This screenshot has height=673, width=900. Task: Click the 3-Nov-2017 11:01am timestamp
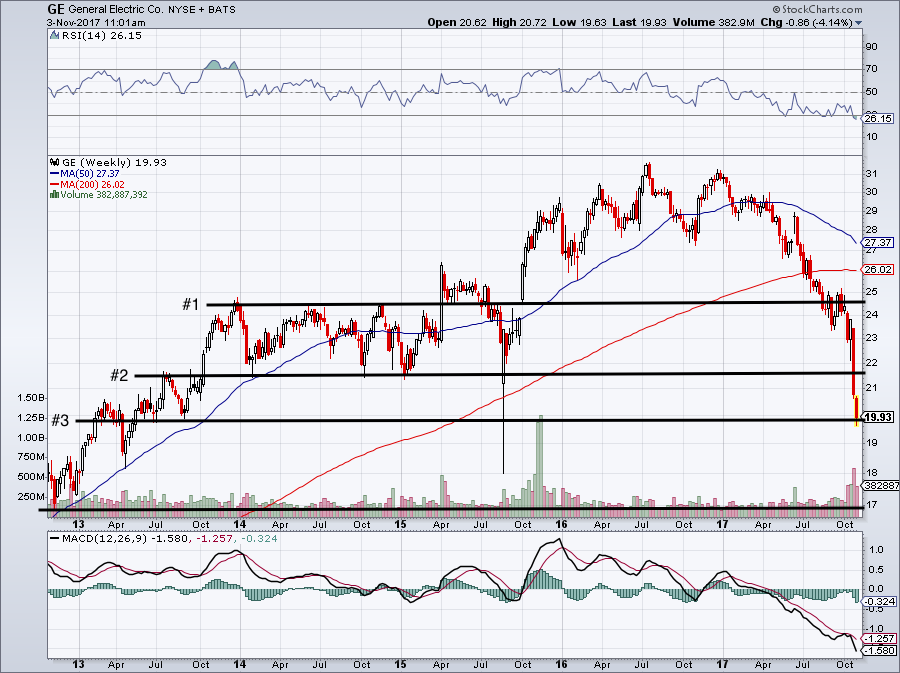tap(96, 23)
